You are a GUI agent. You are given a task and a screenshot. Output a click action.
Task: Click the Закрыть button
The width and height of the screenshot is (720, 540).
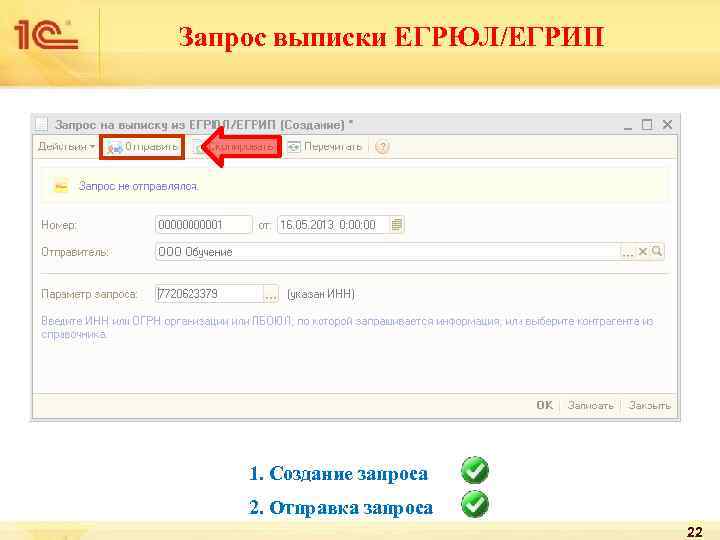click(x=650, y=405)
